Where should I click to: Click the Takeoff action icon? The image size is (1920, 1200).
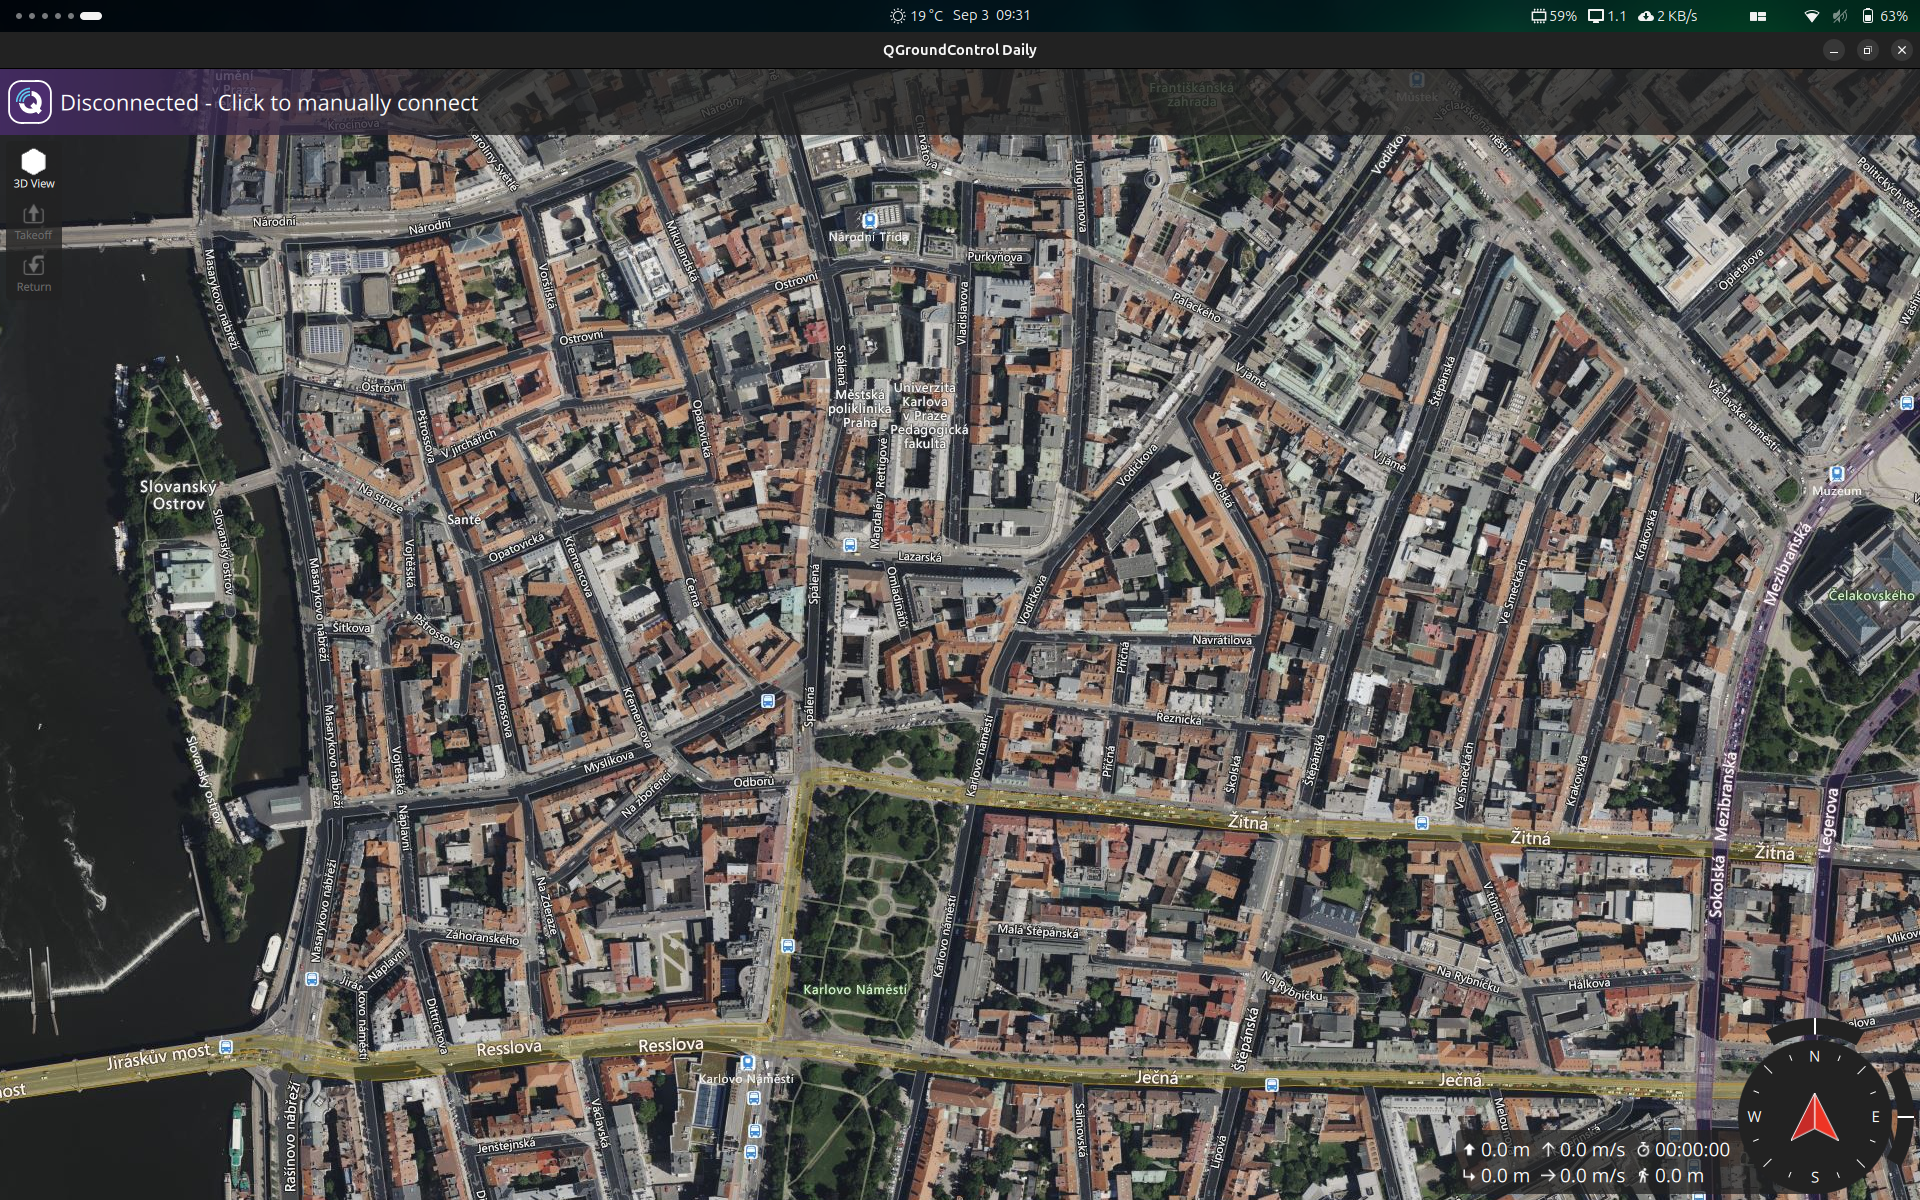pos(33,221)
